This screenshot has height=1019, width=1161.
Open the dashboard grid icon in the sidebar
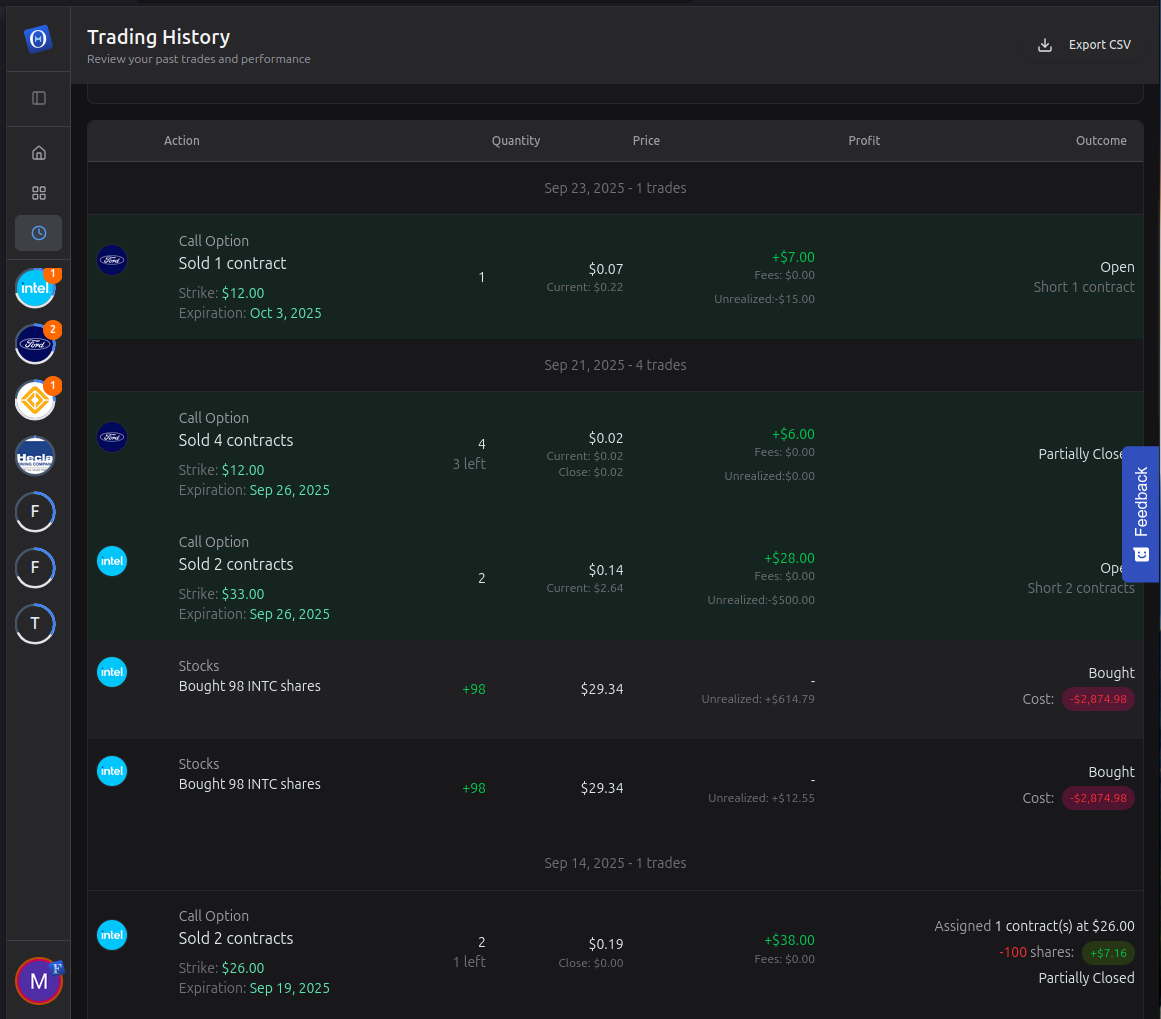coord(39,193)
